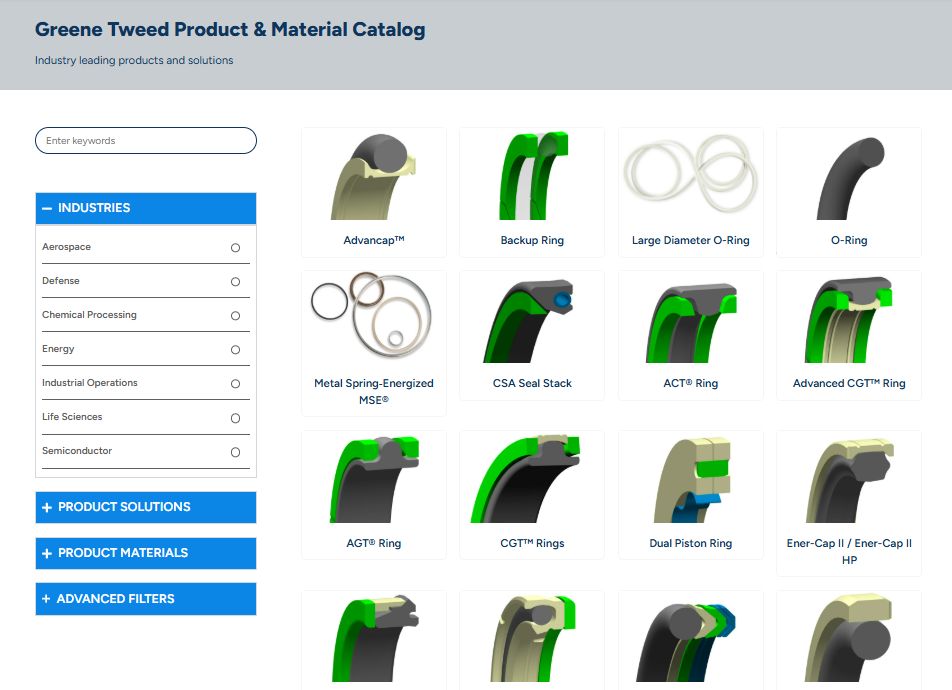This screenshot has height=690, width=952.
Task: Open the Metal Spring-Energized MSE® image
Action: (x=373, y=318)
